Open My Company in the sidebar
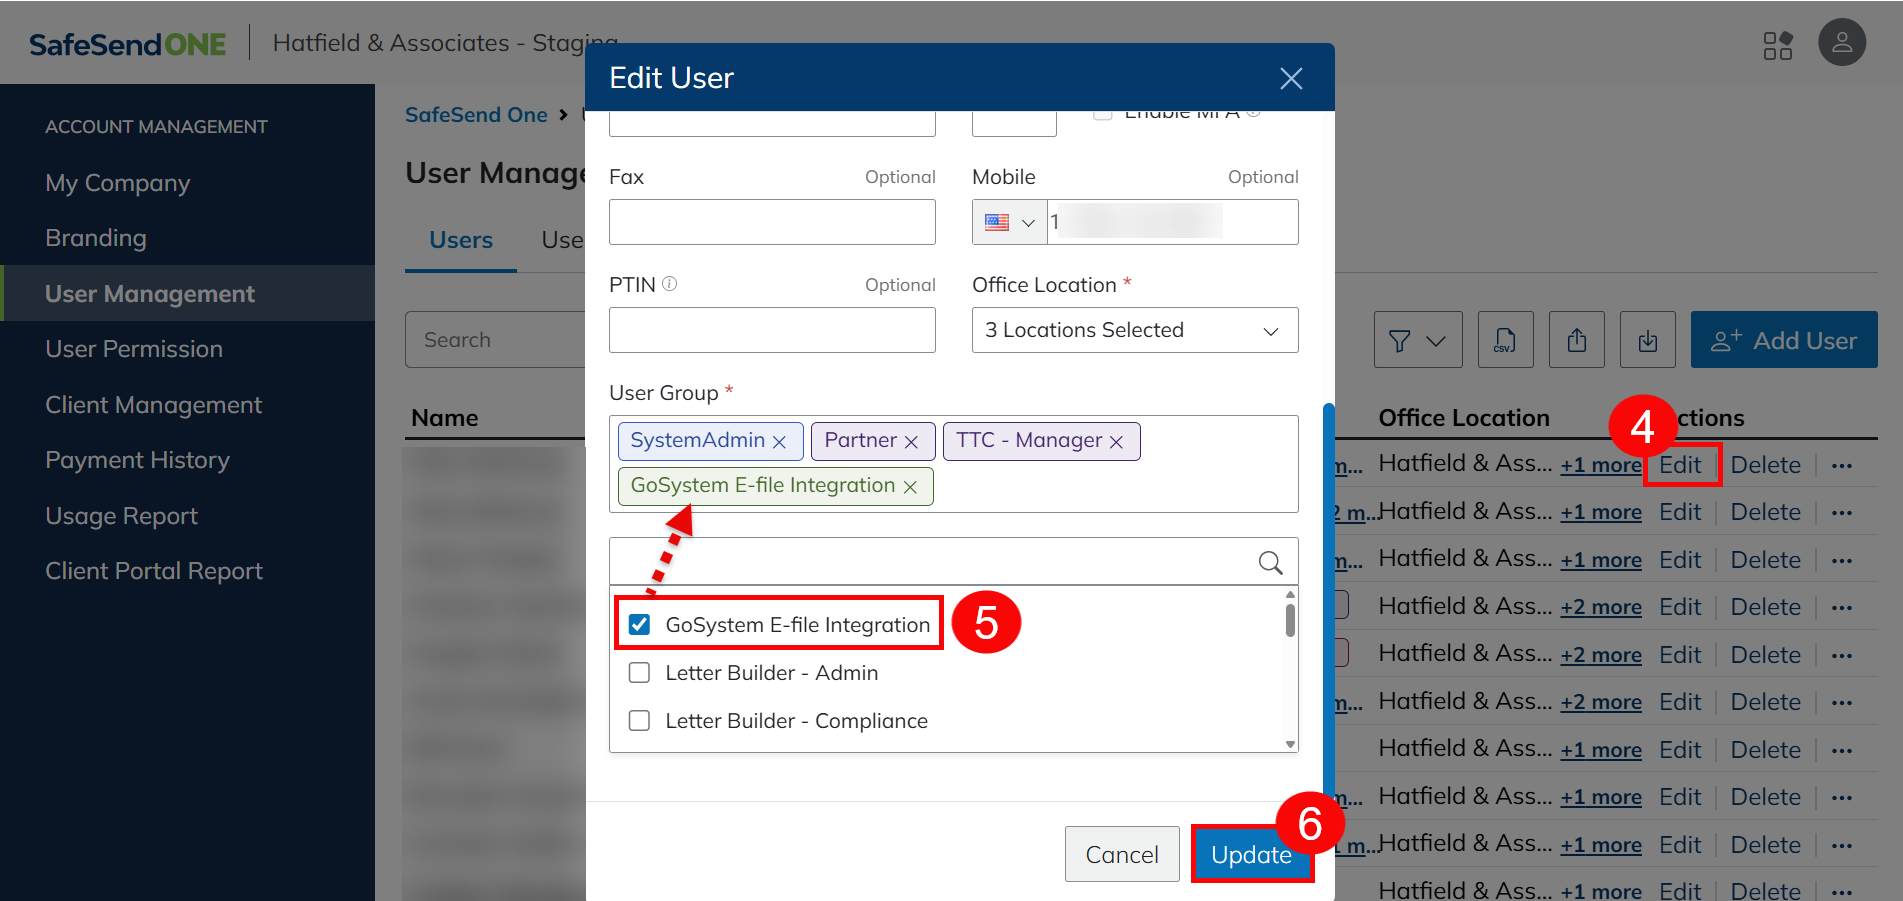1903x901 pixels. point(118,183)
